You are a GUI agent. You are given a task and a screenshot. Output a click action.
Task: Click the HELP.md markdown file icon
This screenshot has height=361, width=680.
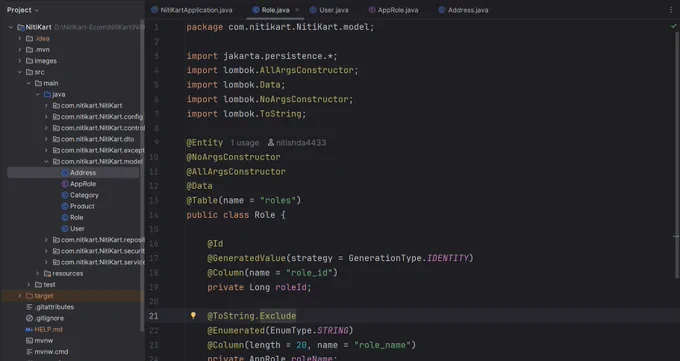coord(29,329)
